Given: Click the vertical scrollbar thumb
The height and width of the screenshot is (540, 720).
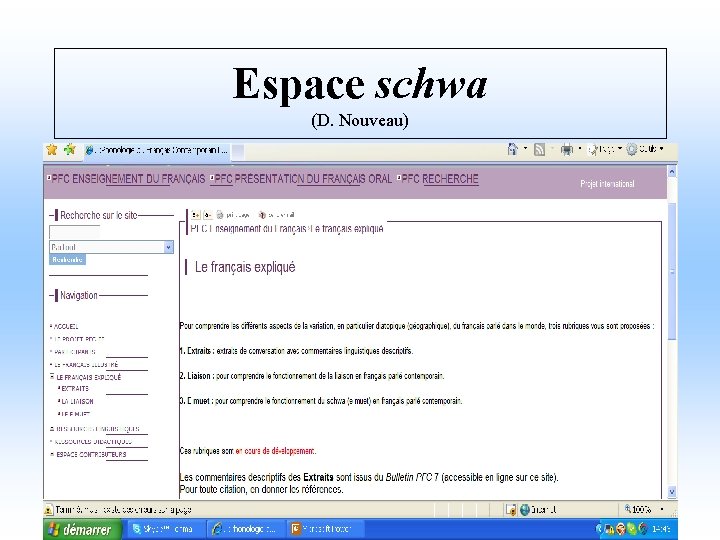Looking at the screenshot, I should 672,271.
